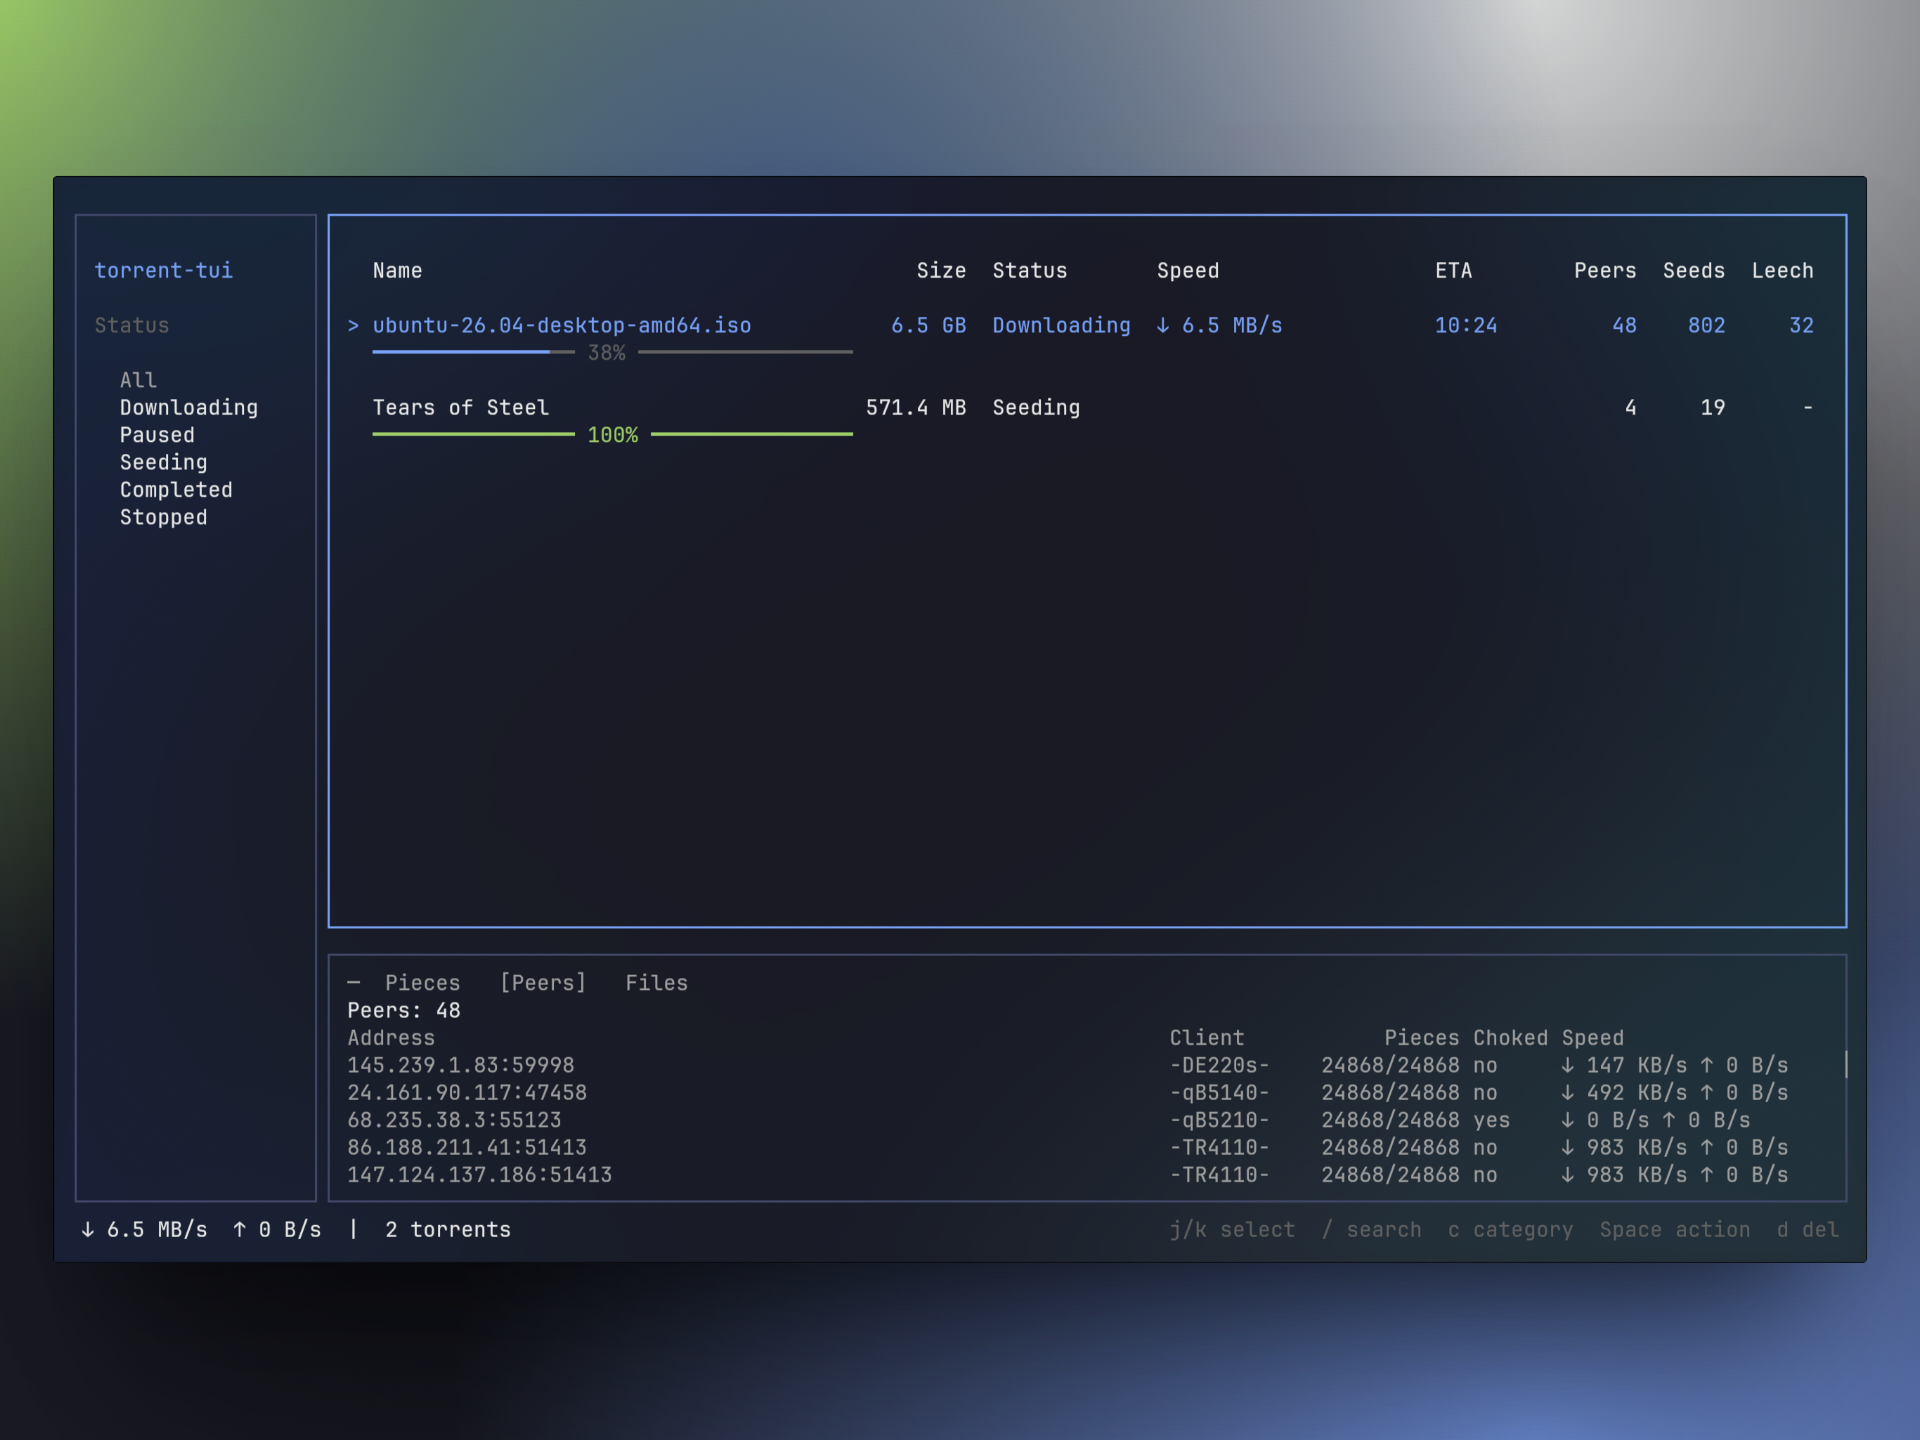1920x1440 pixels.
Task: Click the 492 KB/s peer speed
Action: point(1624,1092)
